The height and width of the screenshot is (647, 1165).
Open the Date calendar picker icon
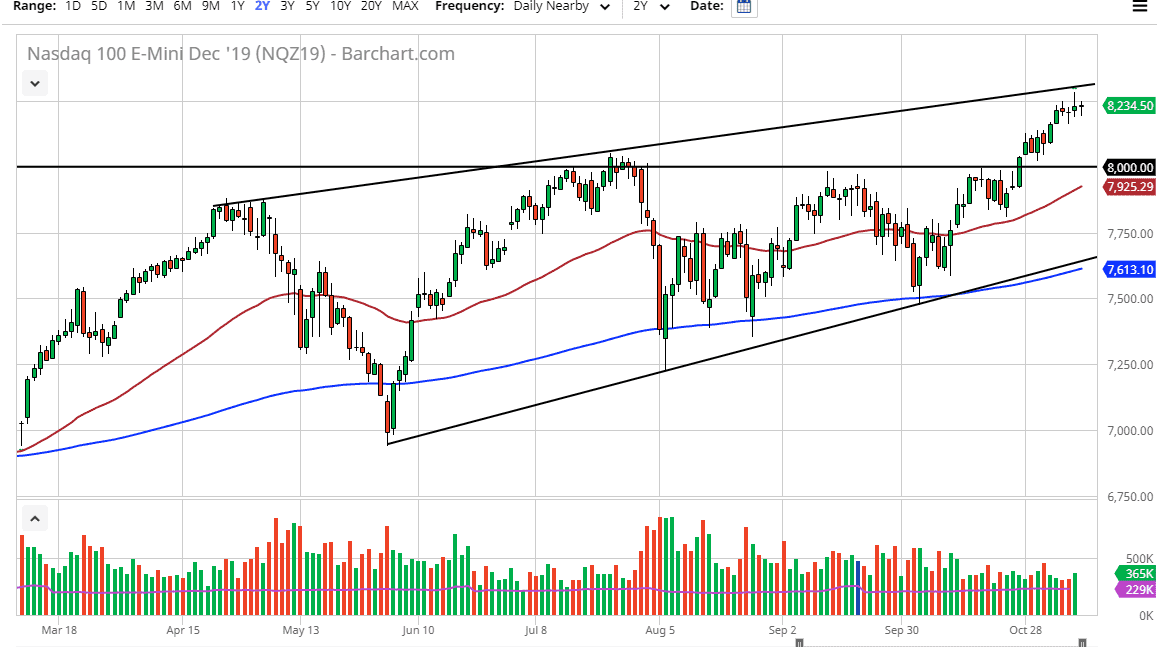pos(743,7)
